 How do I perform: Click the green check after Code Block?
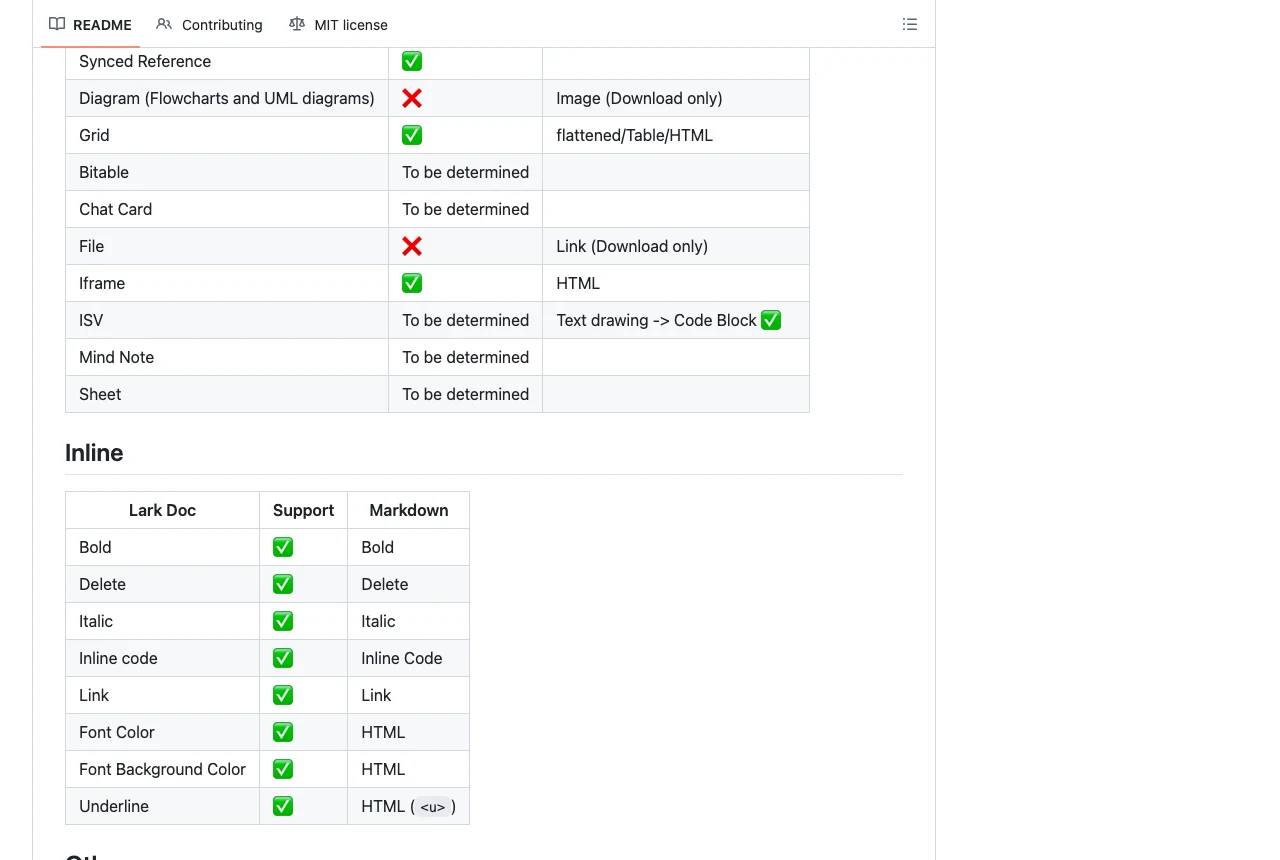[x=771, y=320]
